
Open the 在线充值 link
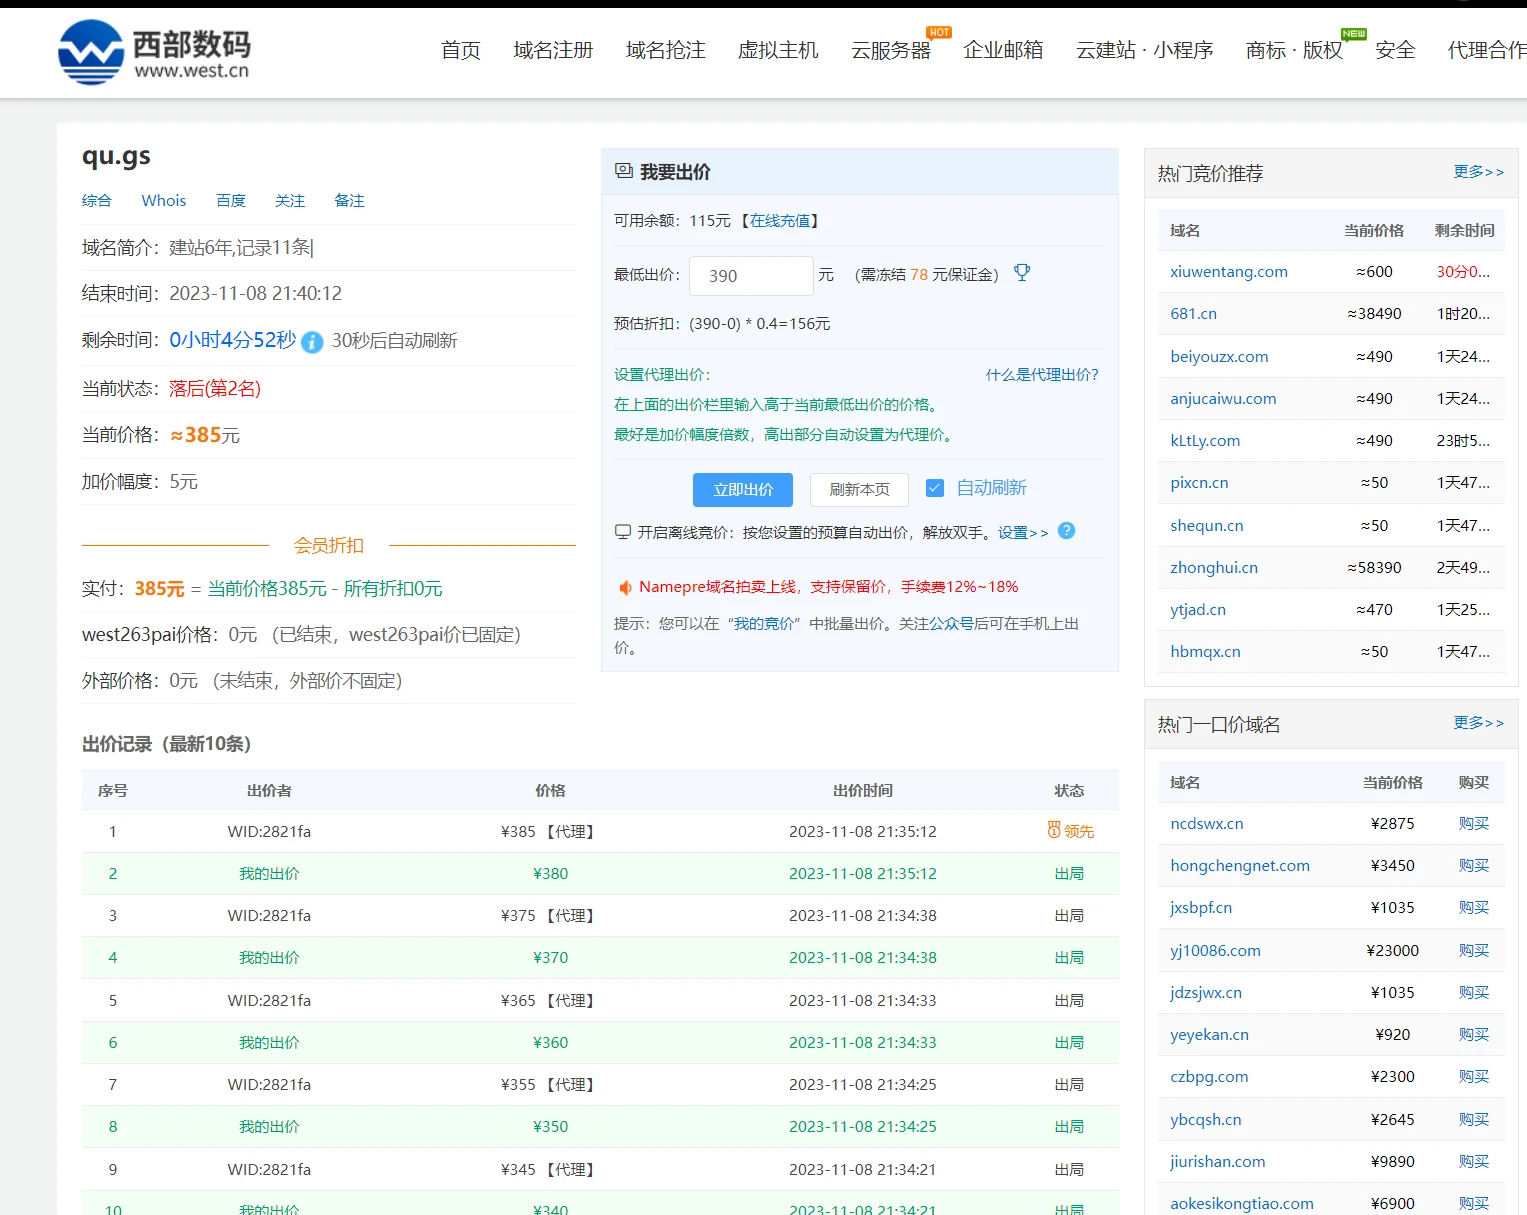pos(780,221)
